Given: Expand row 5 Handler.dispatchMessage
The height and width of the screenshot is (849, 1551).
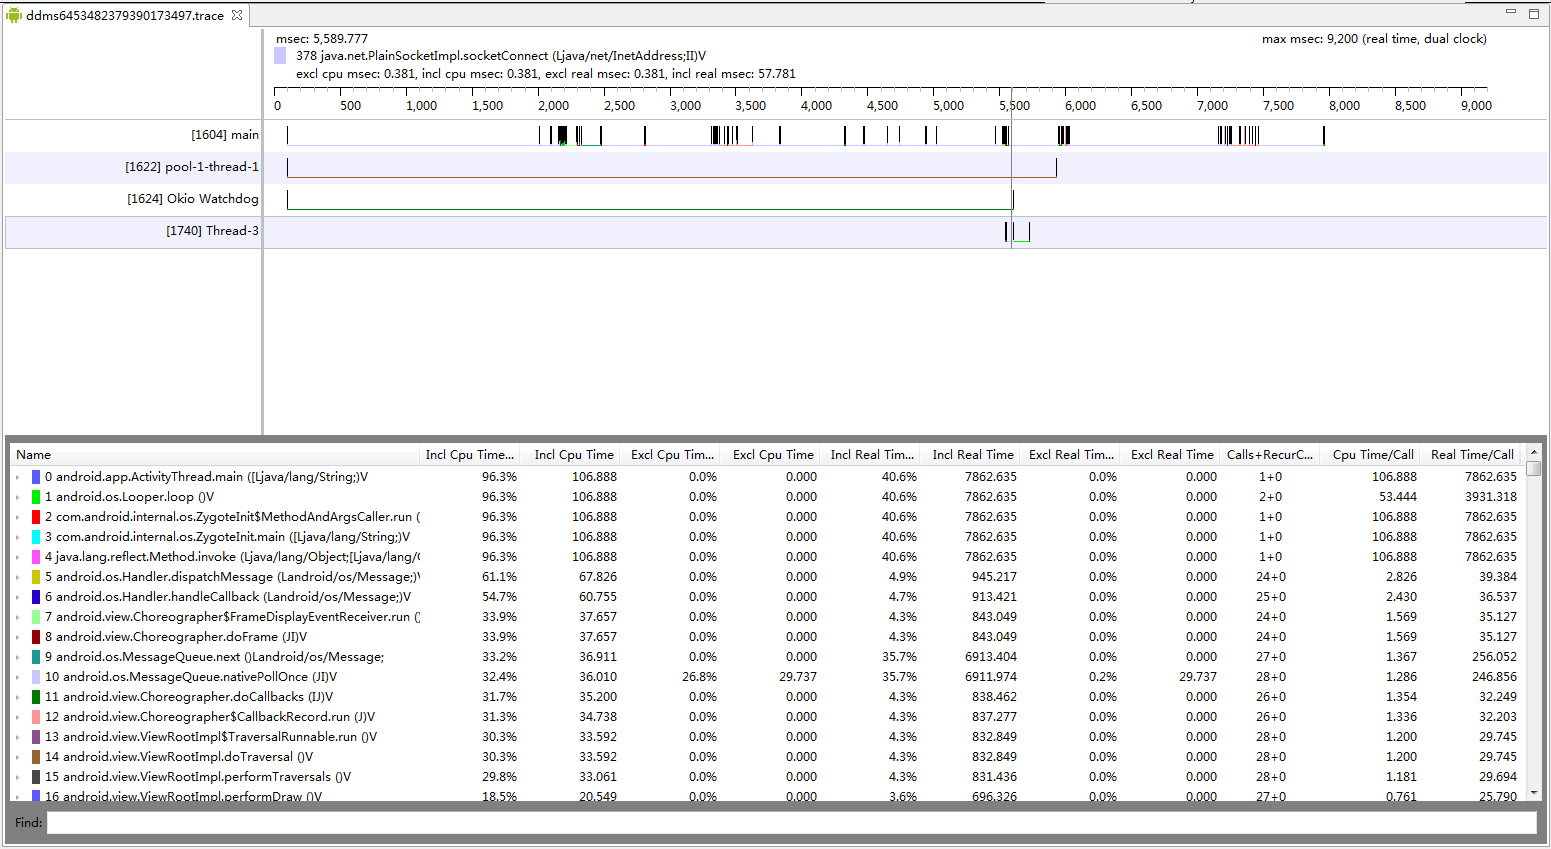Looking at the screenshot, I should point(17,577).
